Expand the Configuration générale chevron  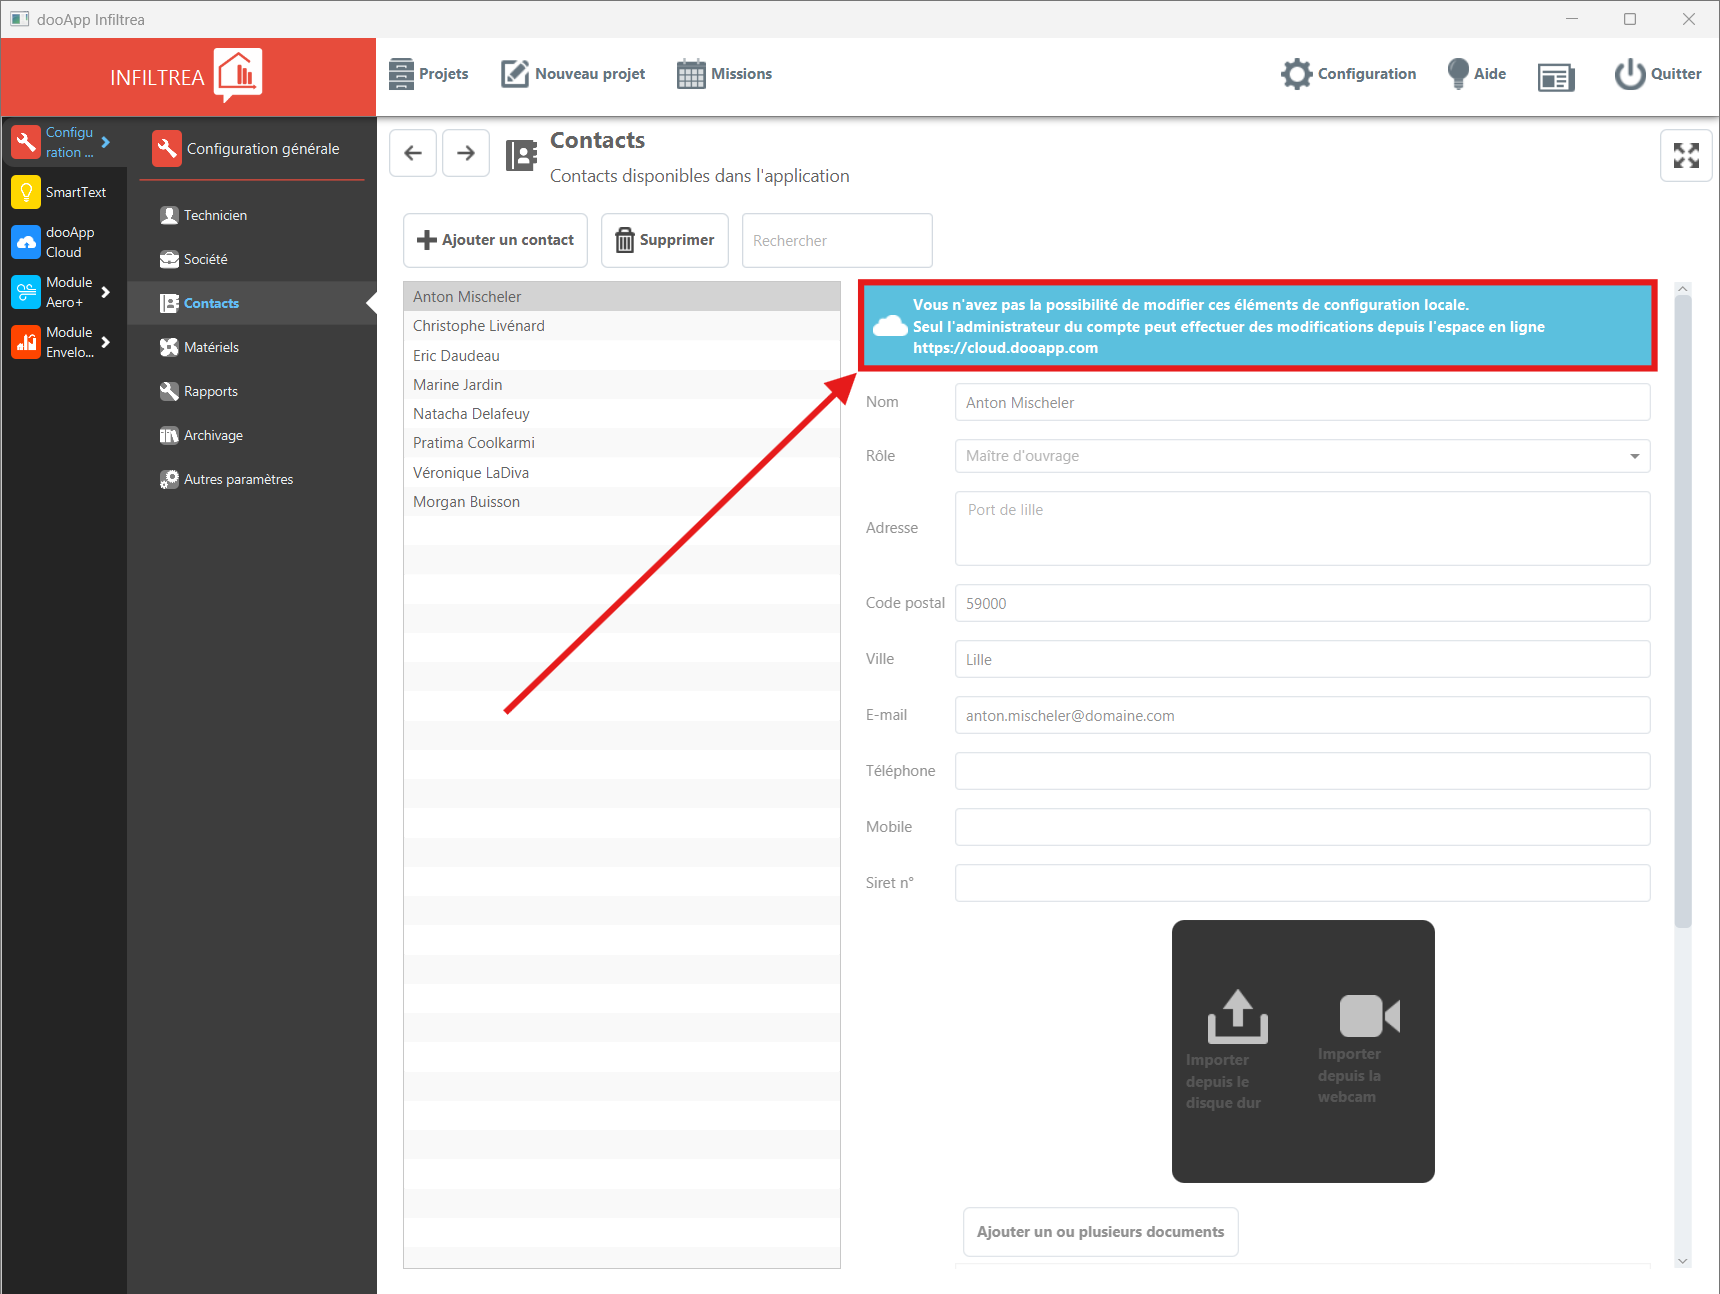(106, 142)
